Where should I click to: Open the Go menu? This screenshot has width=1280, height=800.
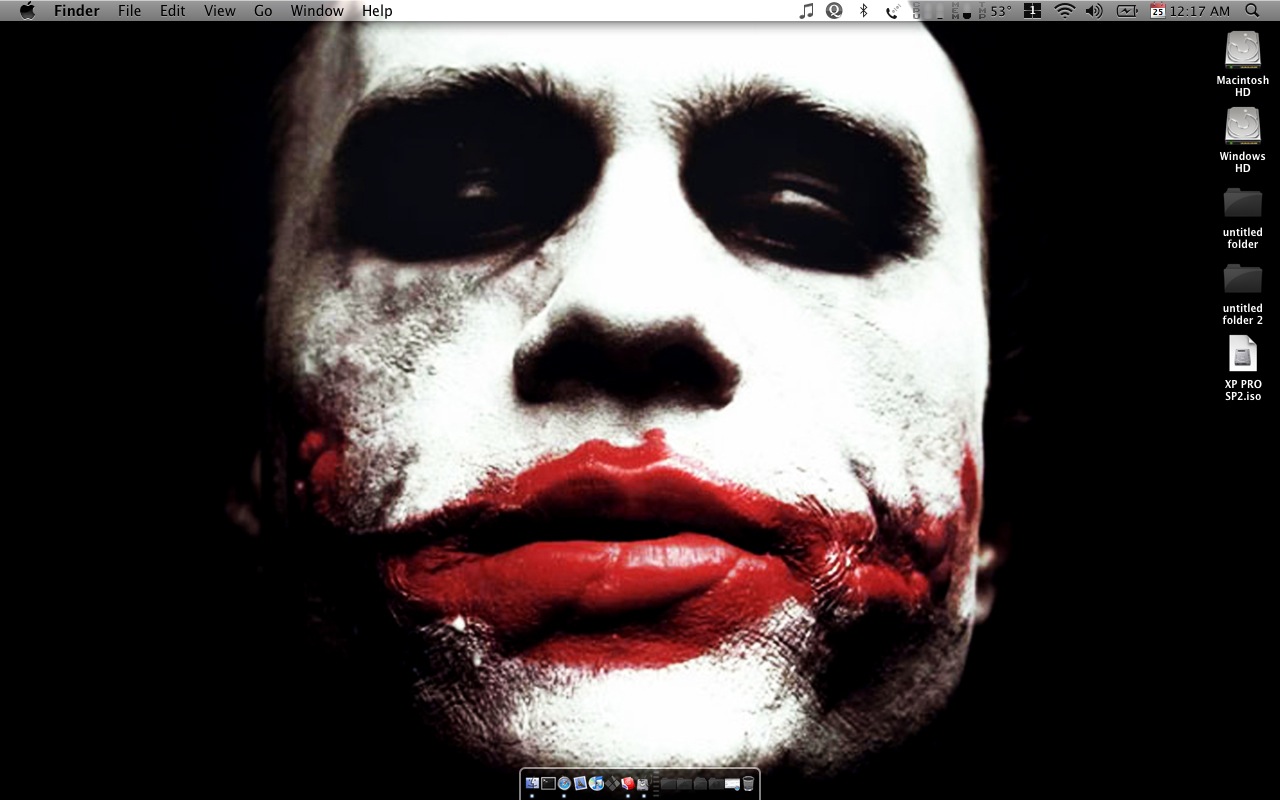point(263,11)
